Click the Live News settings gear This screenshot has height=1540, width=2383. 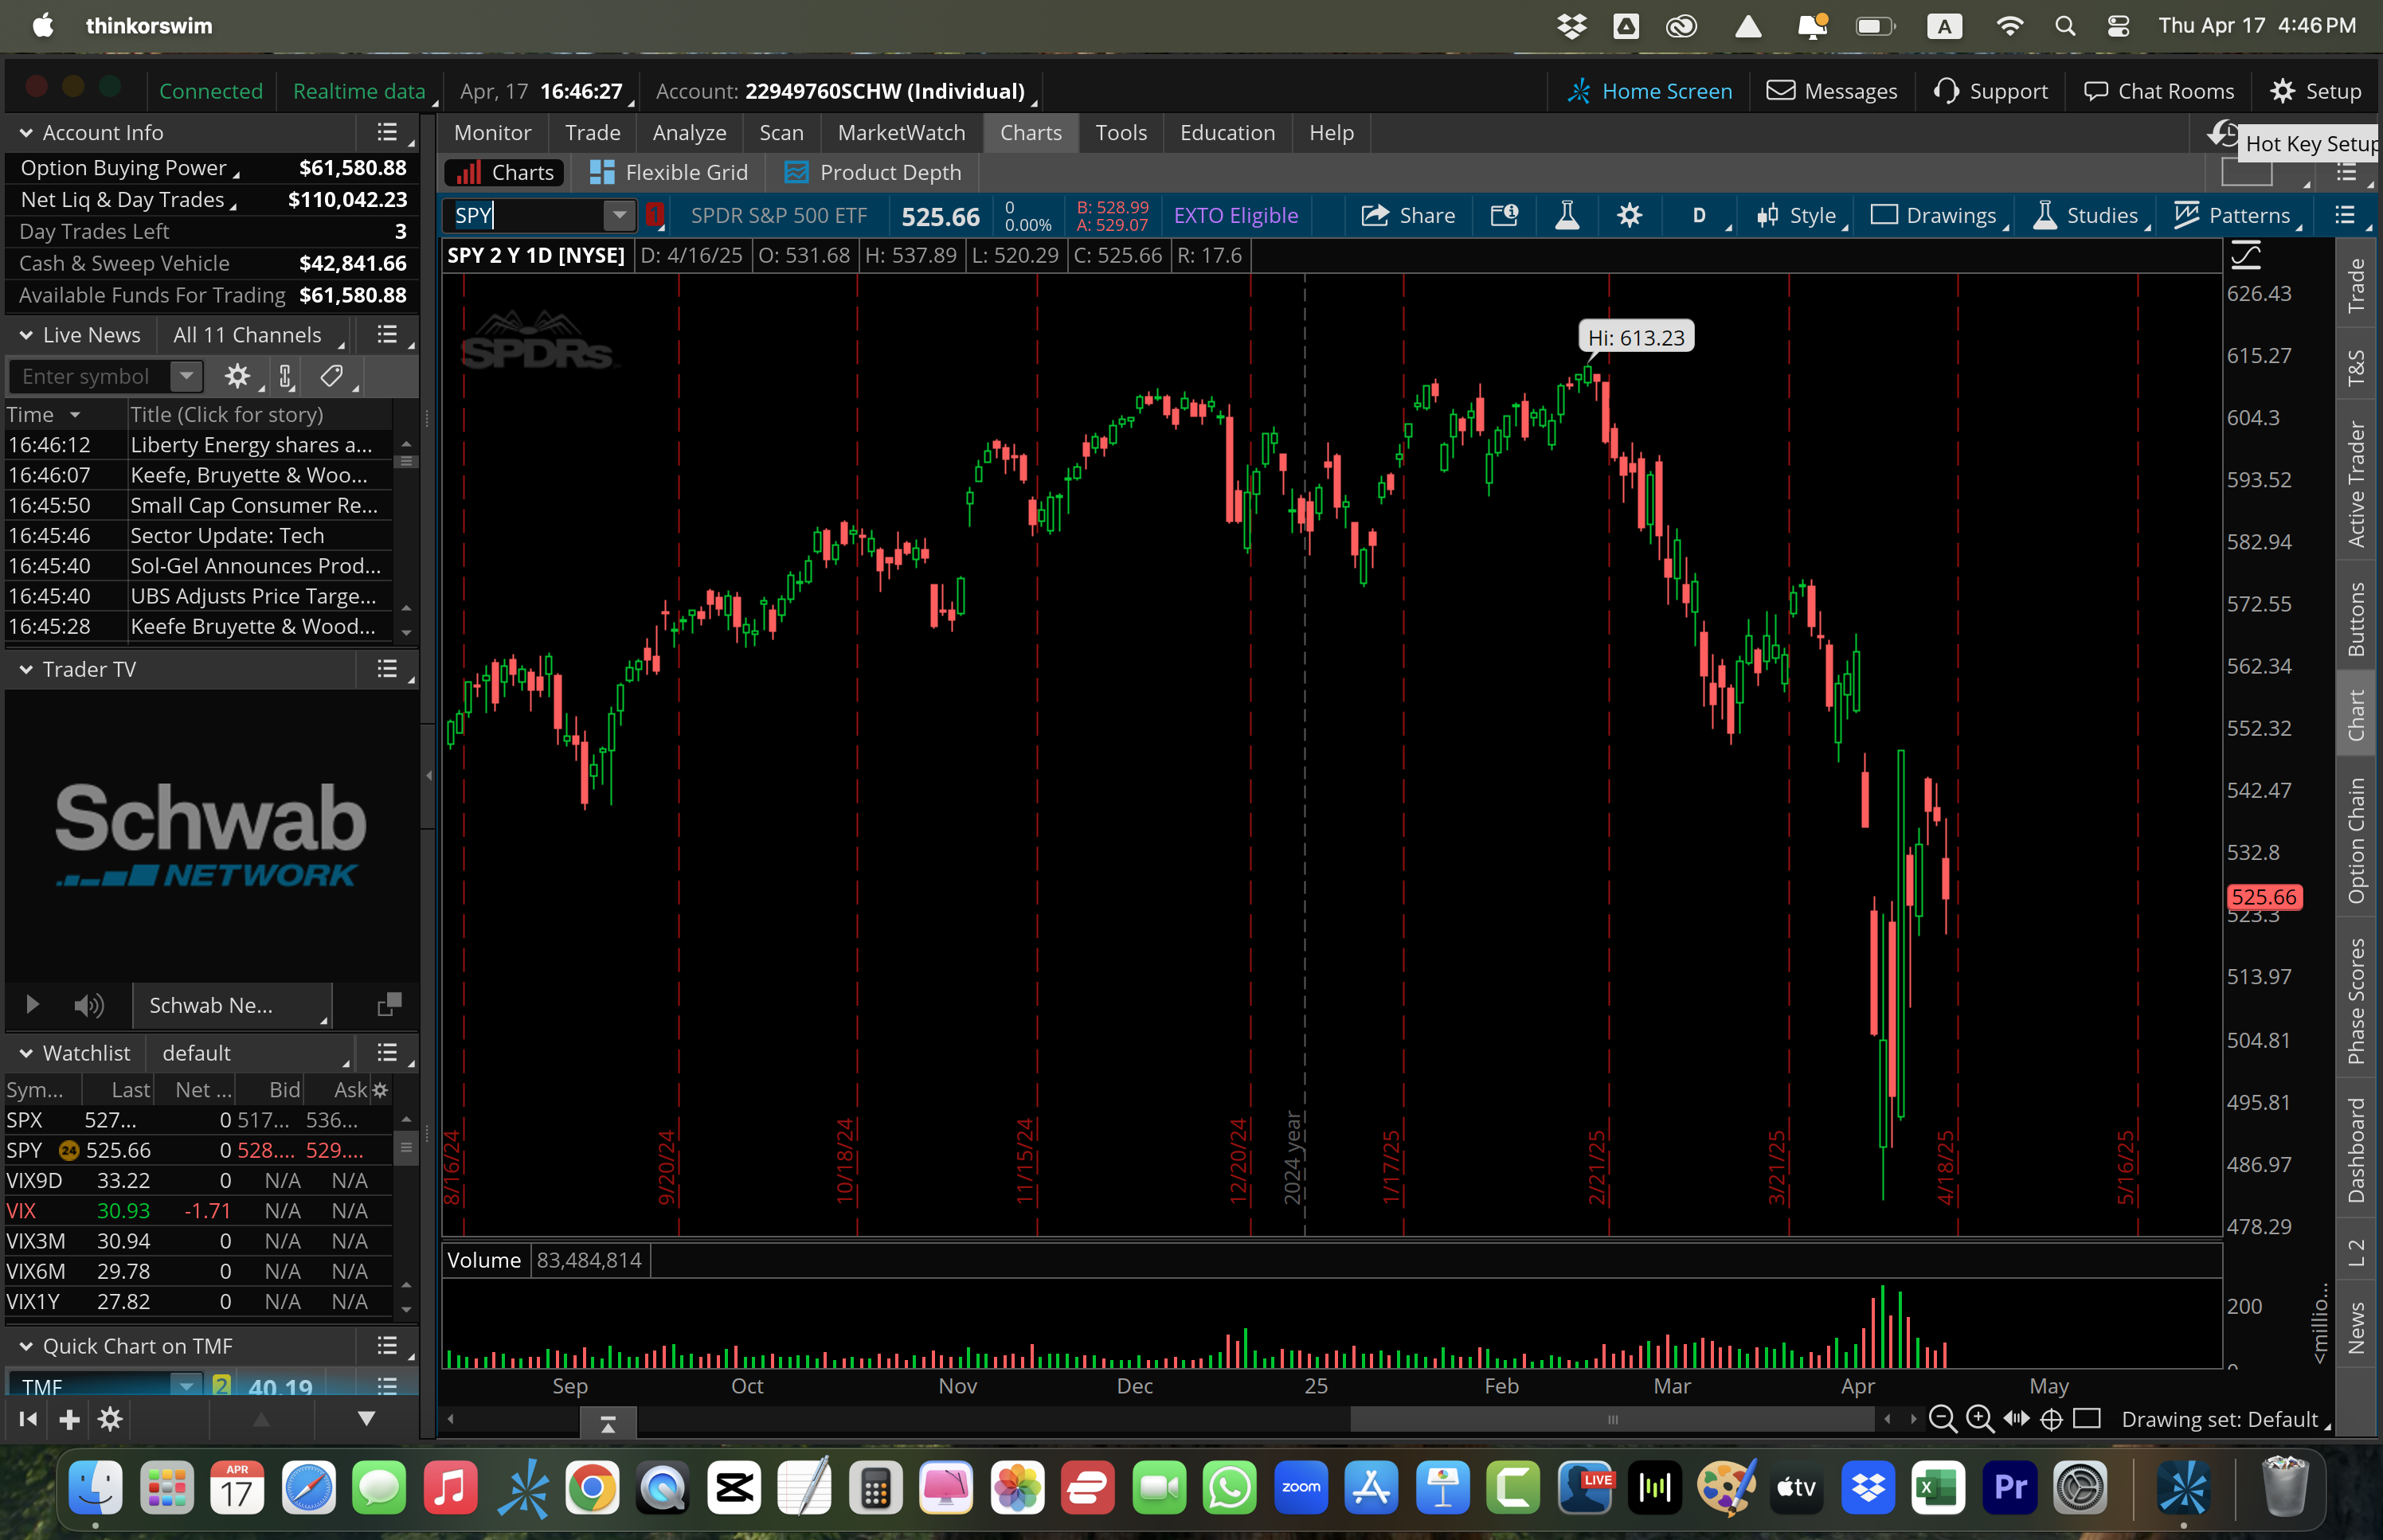pos(237,376)
